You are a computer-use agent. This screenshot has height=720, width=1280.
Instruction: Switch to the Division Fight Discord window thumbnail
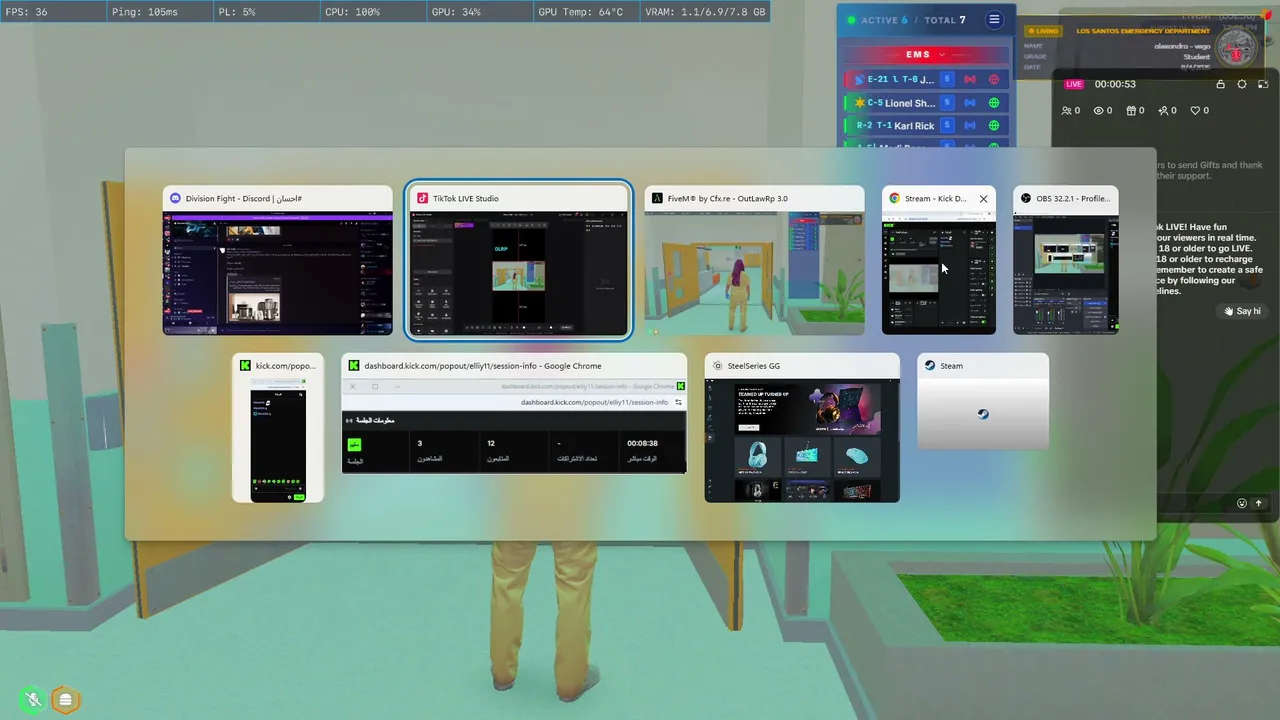point(278,260)
